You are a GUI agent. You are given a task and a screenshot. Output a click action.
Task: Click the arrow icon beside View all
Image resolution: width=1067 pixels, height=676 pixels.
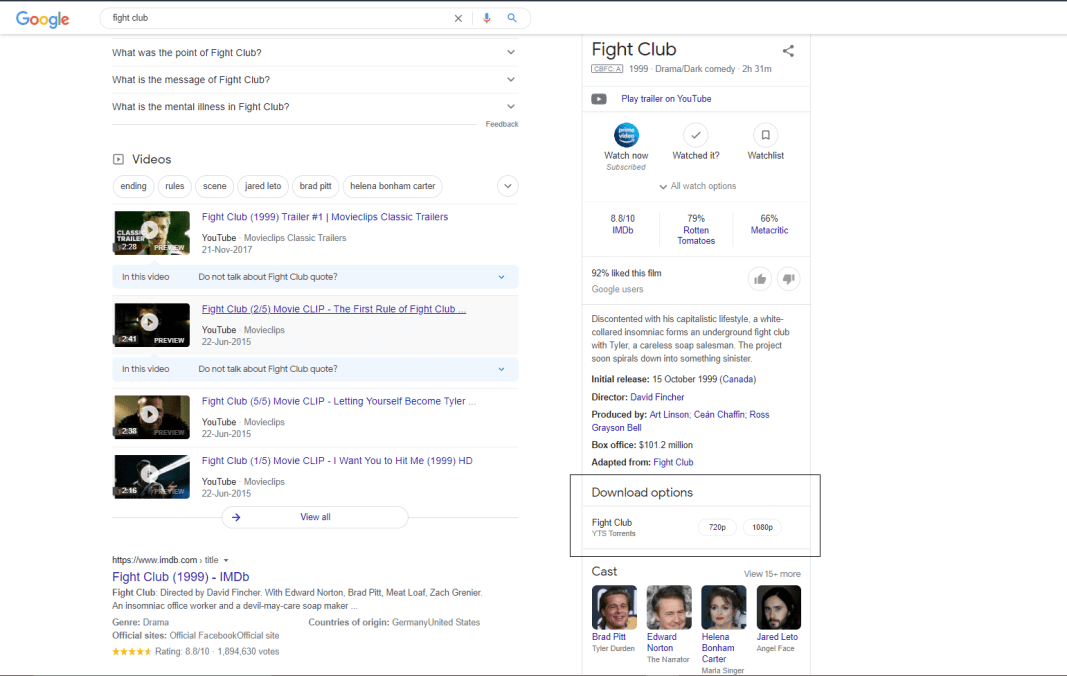pyautogui.click(x=236, y=517)
